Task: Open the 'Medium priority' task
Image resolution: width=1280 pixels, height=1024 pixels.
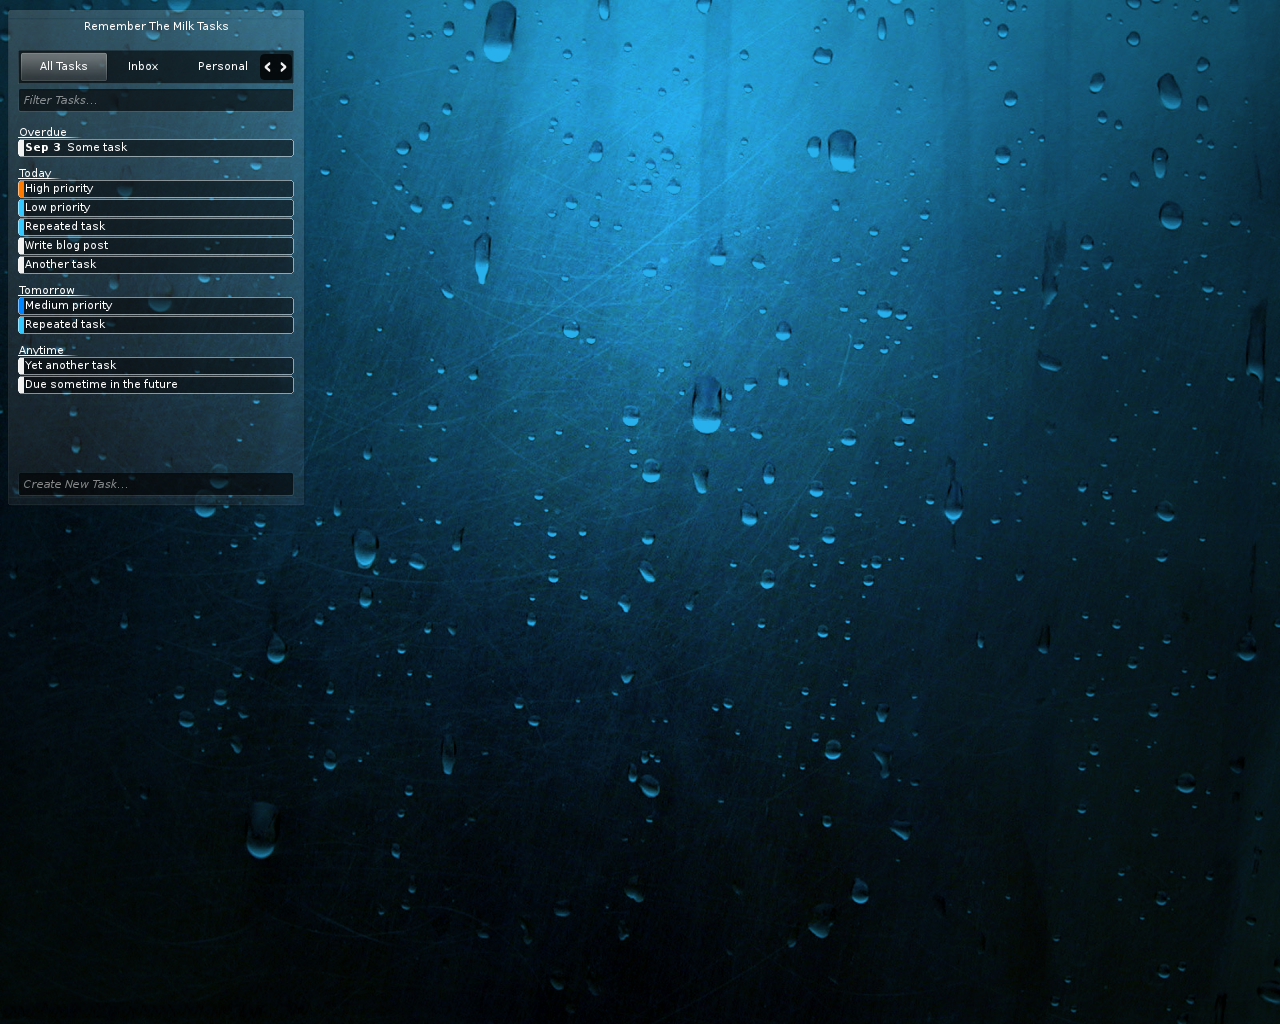Action: [156, 306]
